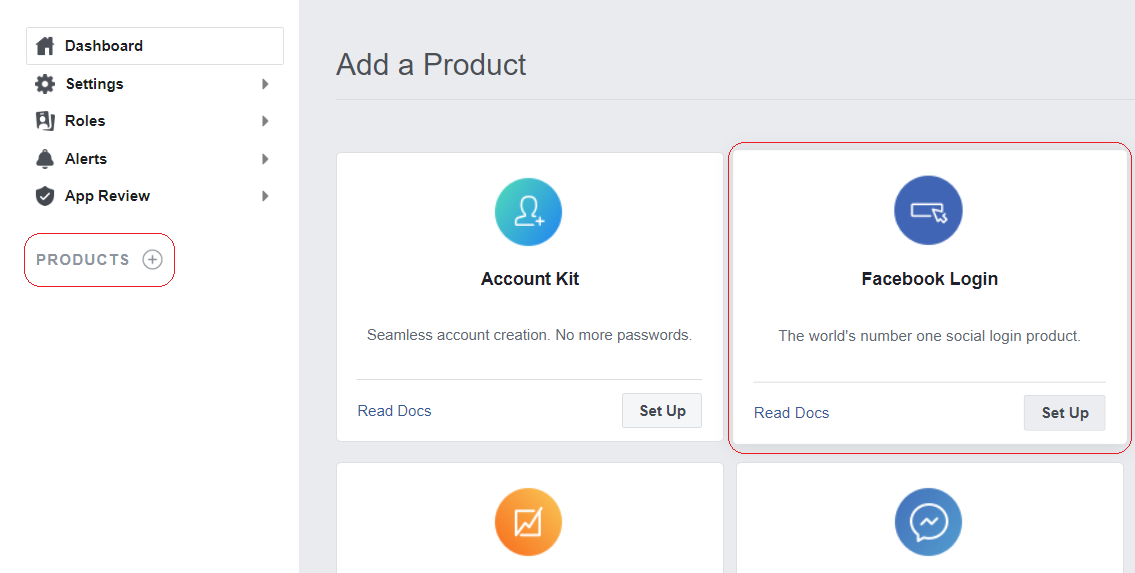The width and height of the screenshot is (1135, 573).
Task: Expand the Settings submenu arrow
Action: [265, 84]
